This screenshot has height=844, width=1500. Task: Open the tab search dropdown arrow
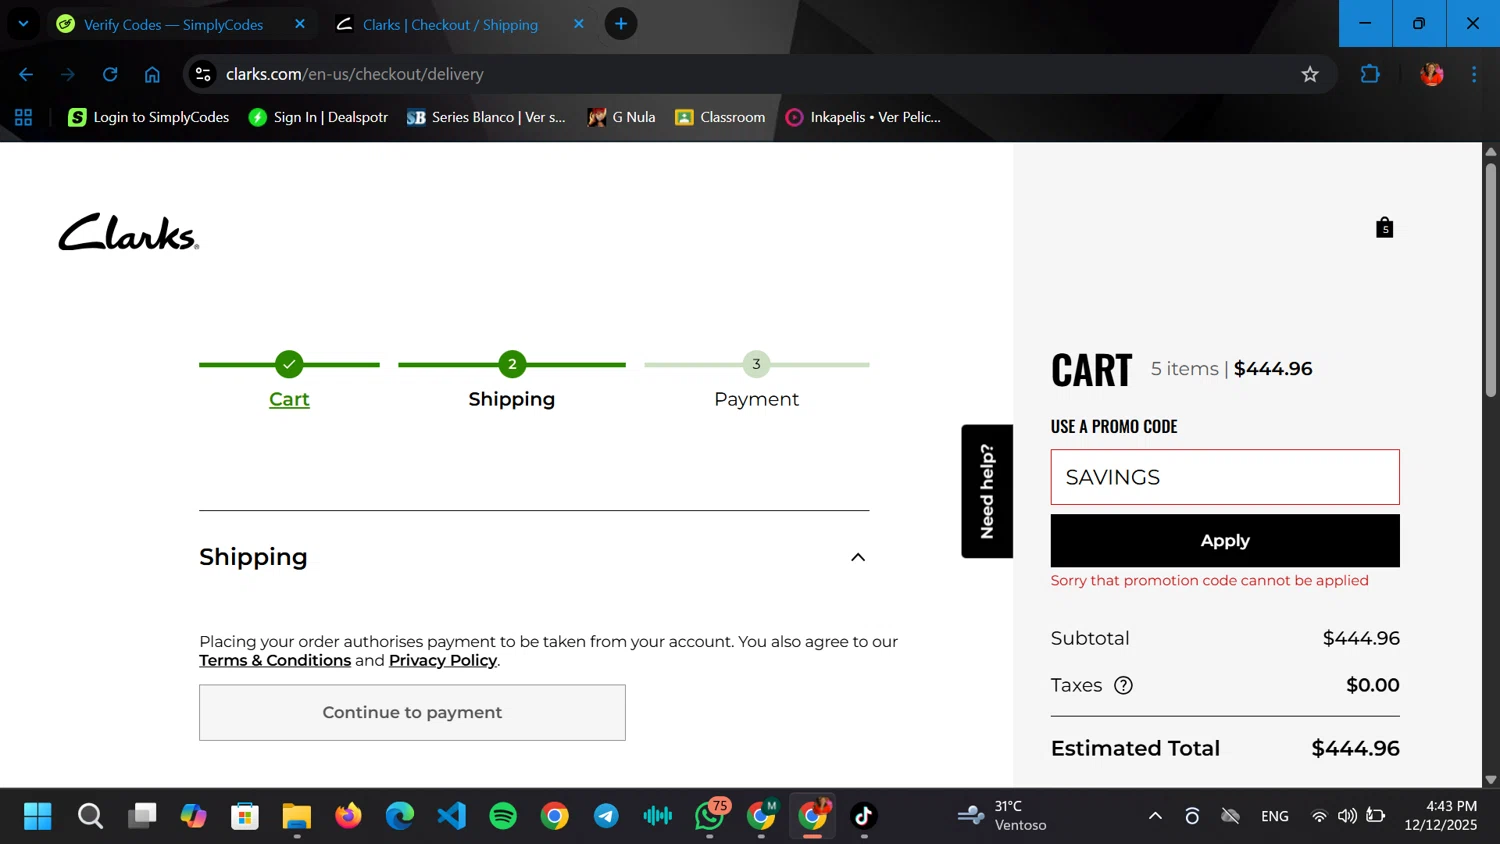(23, 24)
